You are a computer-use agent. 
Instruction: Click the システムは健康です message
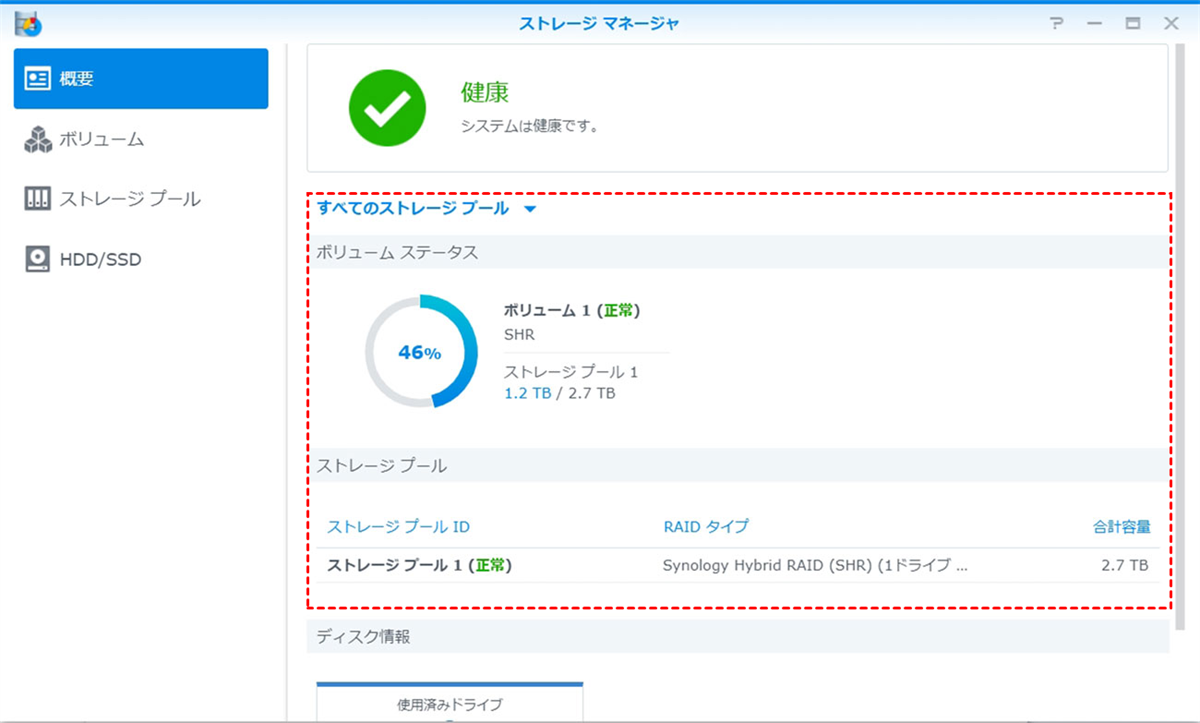[x=529, y=127]
